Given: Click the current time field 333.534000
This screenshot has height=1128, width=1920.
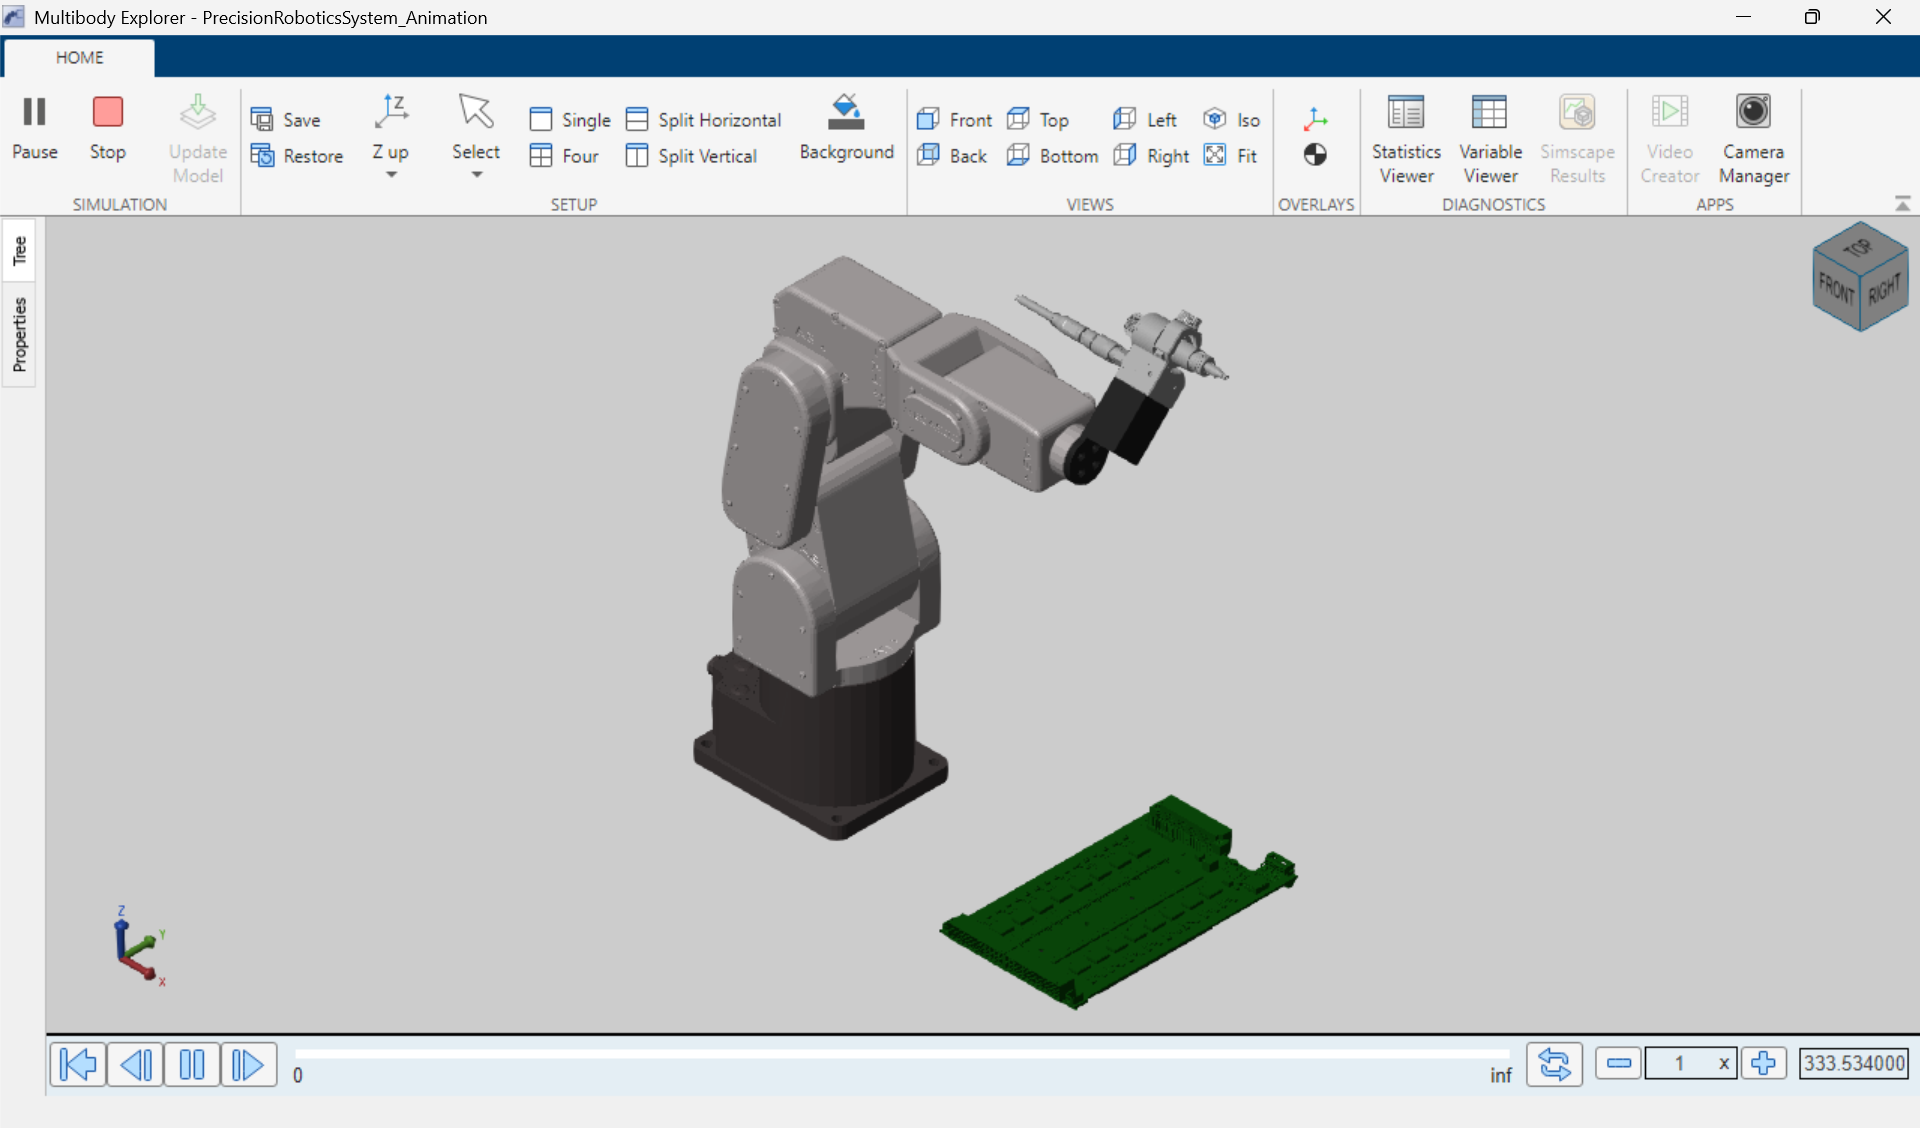Looking at the screenshot, I should (1854, 1063).
